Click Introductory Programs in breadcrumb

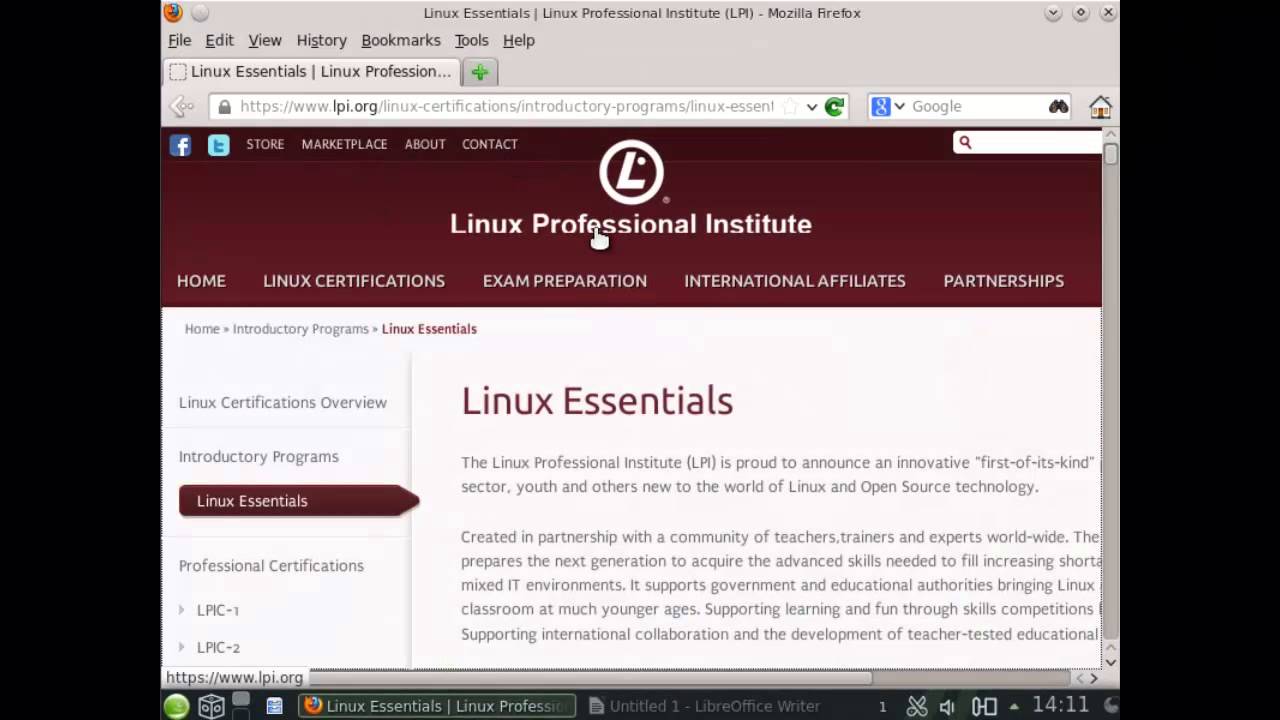(x=301, y=329)
